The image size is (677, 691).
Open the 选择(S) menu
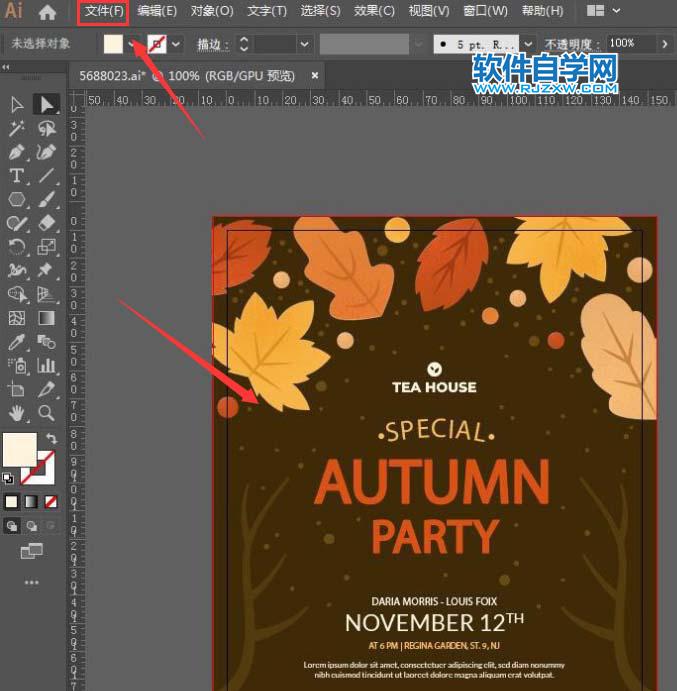pos(320,11)
